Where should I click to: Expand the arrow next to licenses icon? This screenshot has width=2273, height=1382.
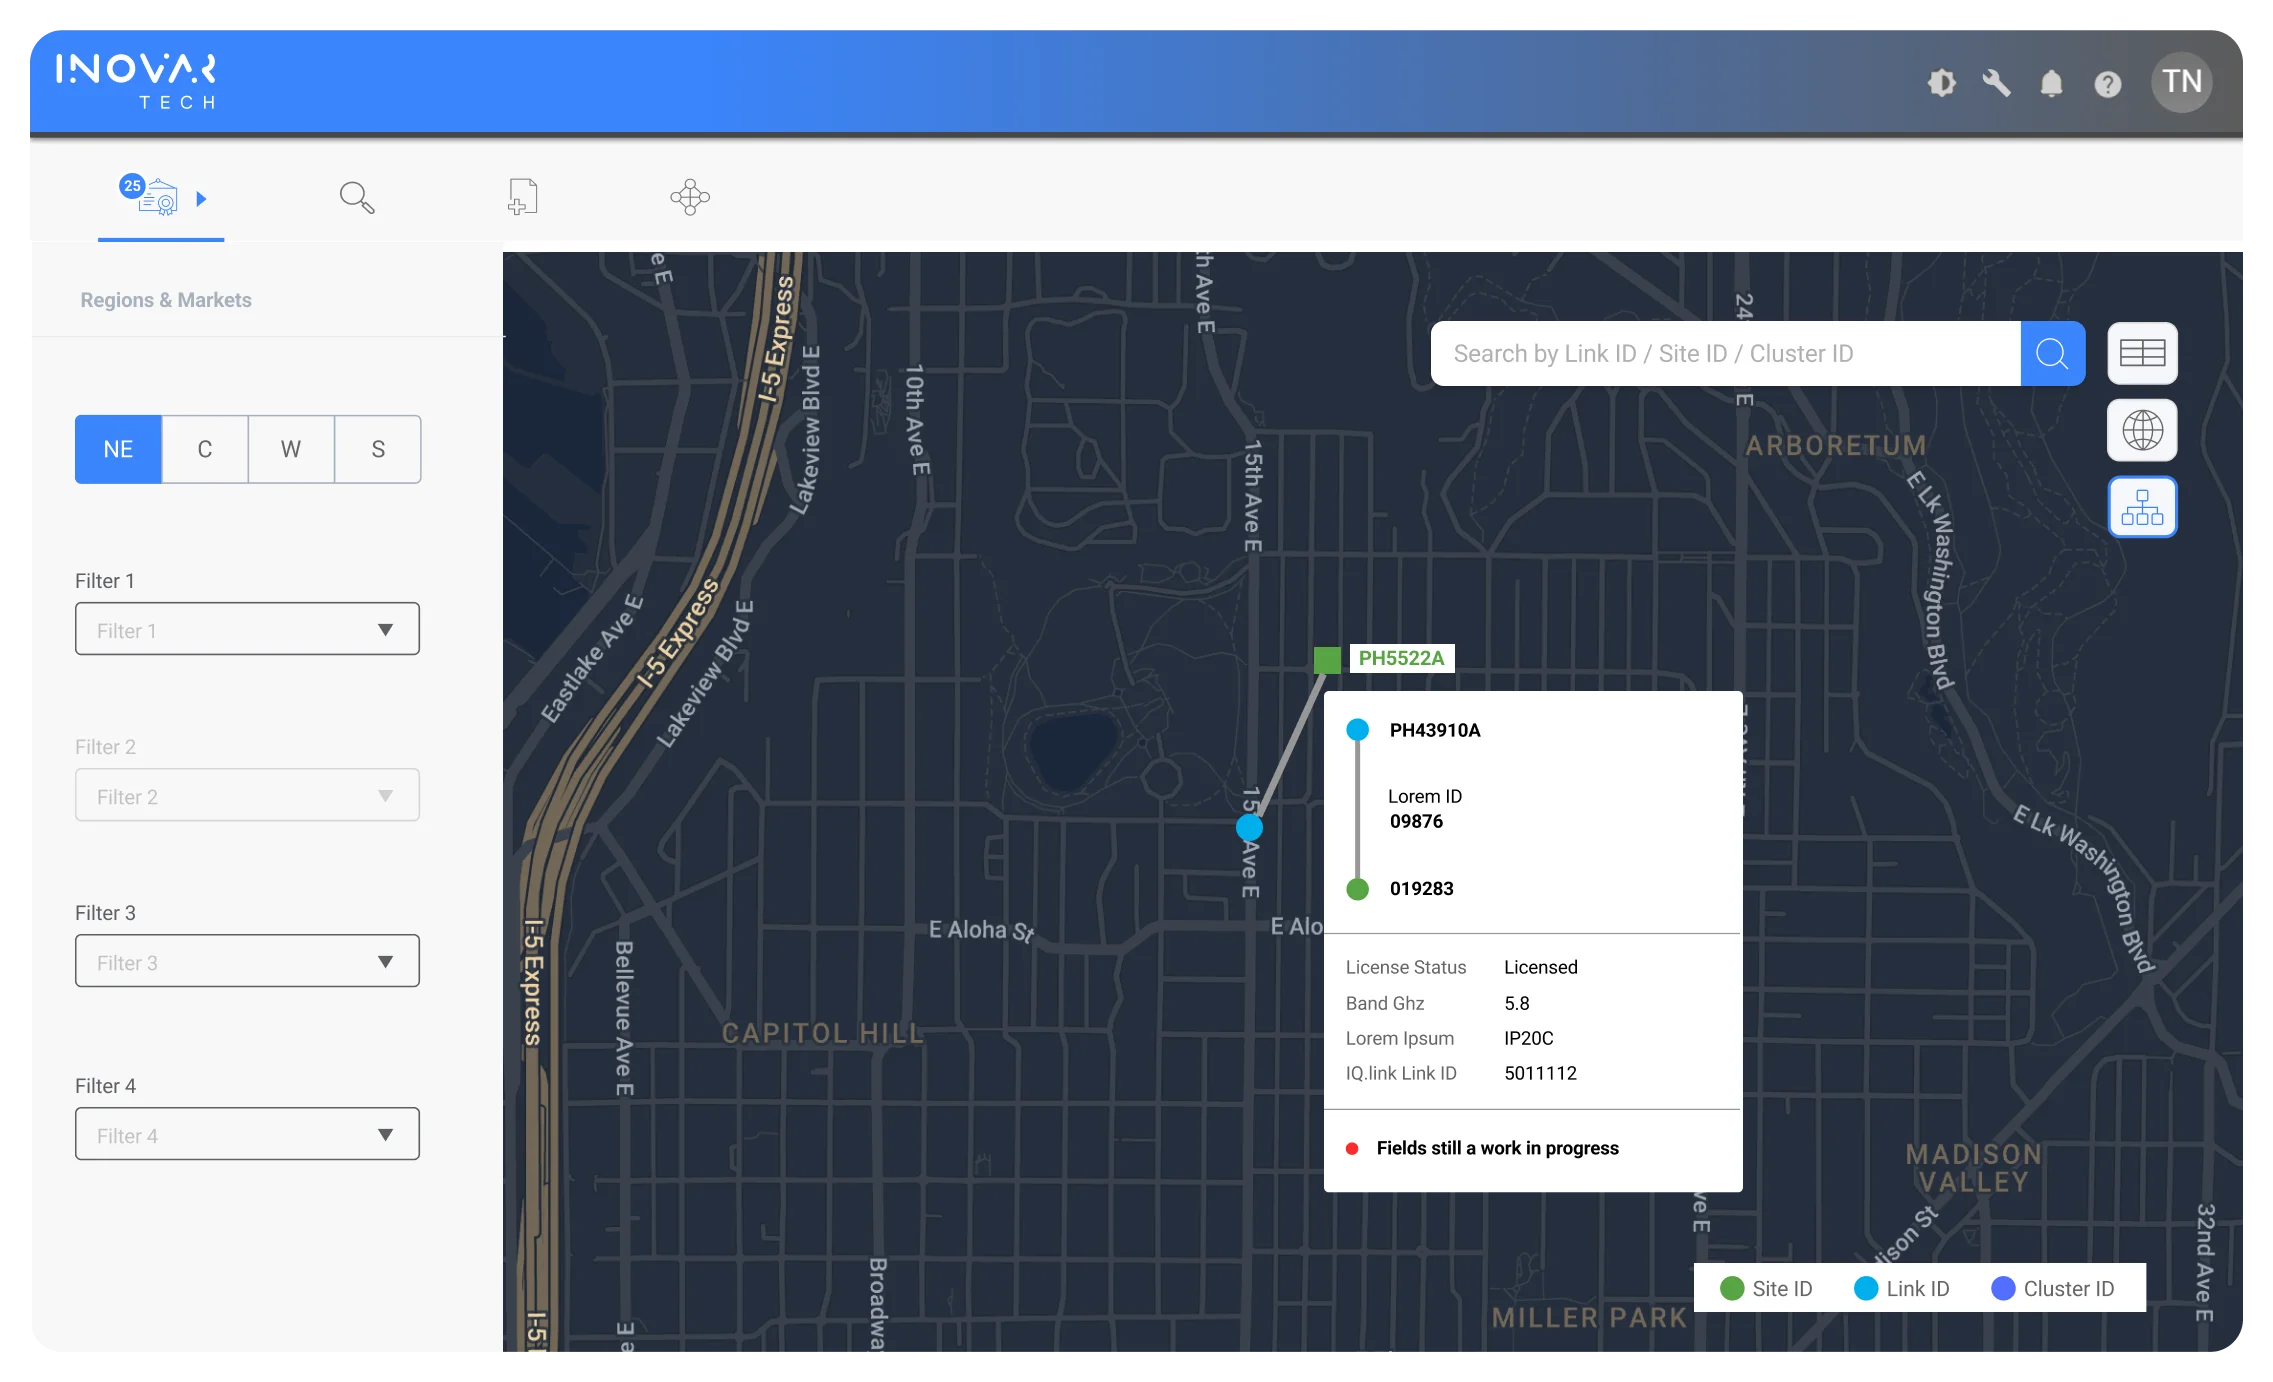coord(201,198)
